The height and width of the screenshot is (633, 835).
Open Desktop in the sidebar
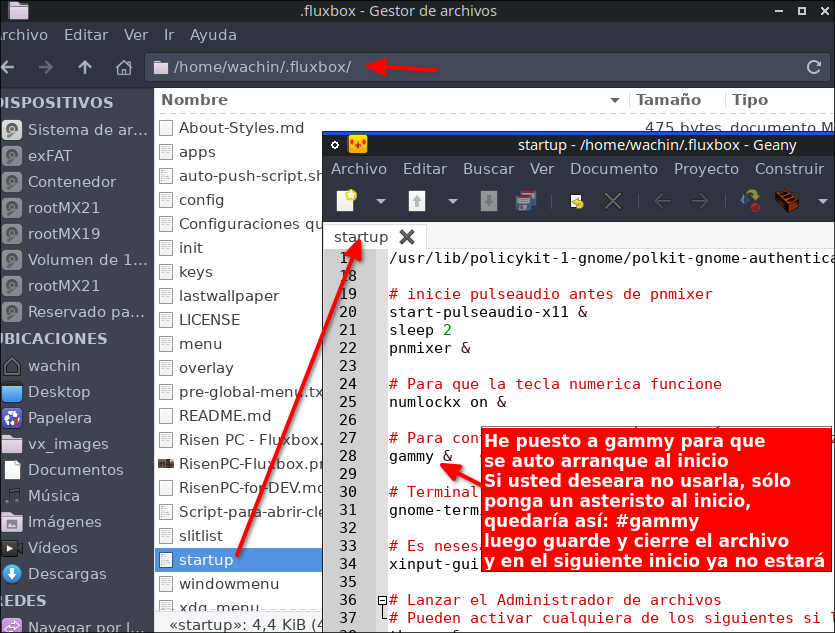tap(59, 392)
